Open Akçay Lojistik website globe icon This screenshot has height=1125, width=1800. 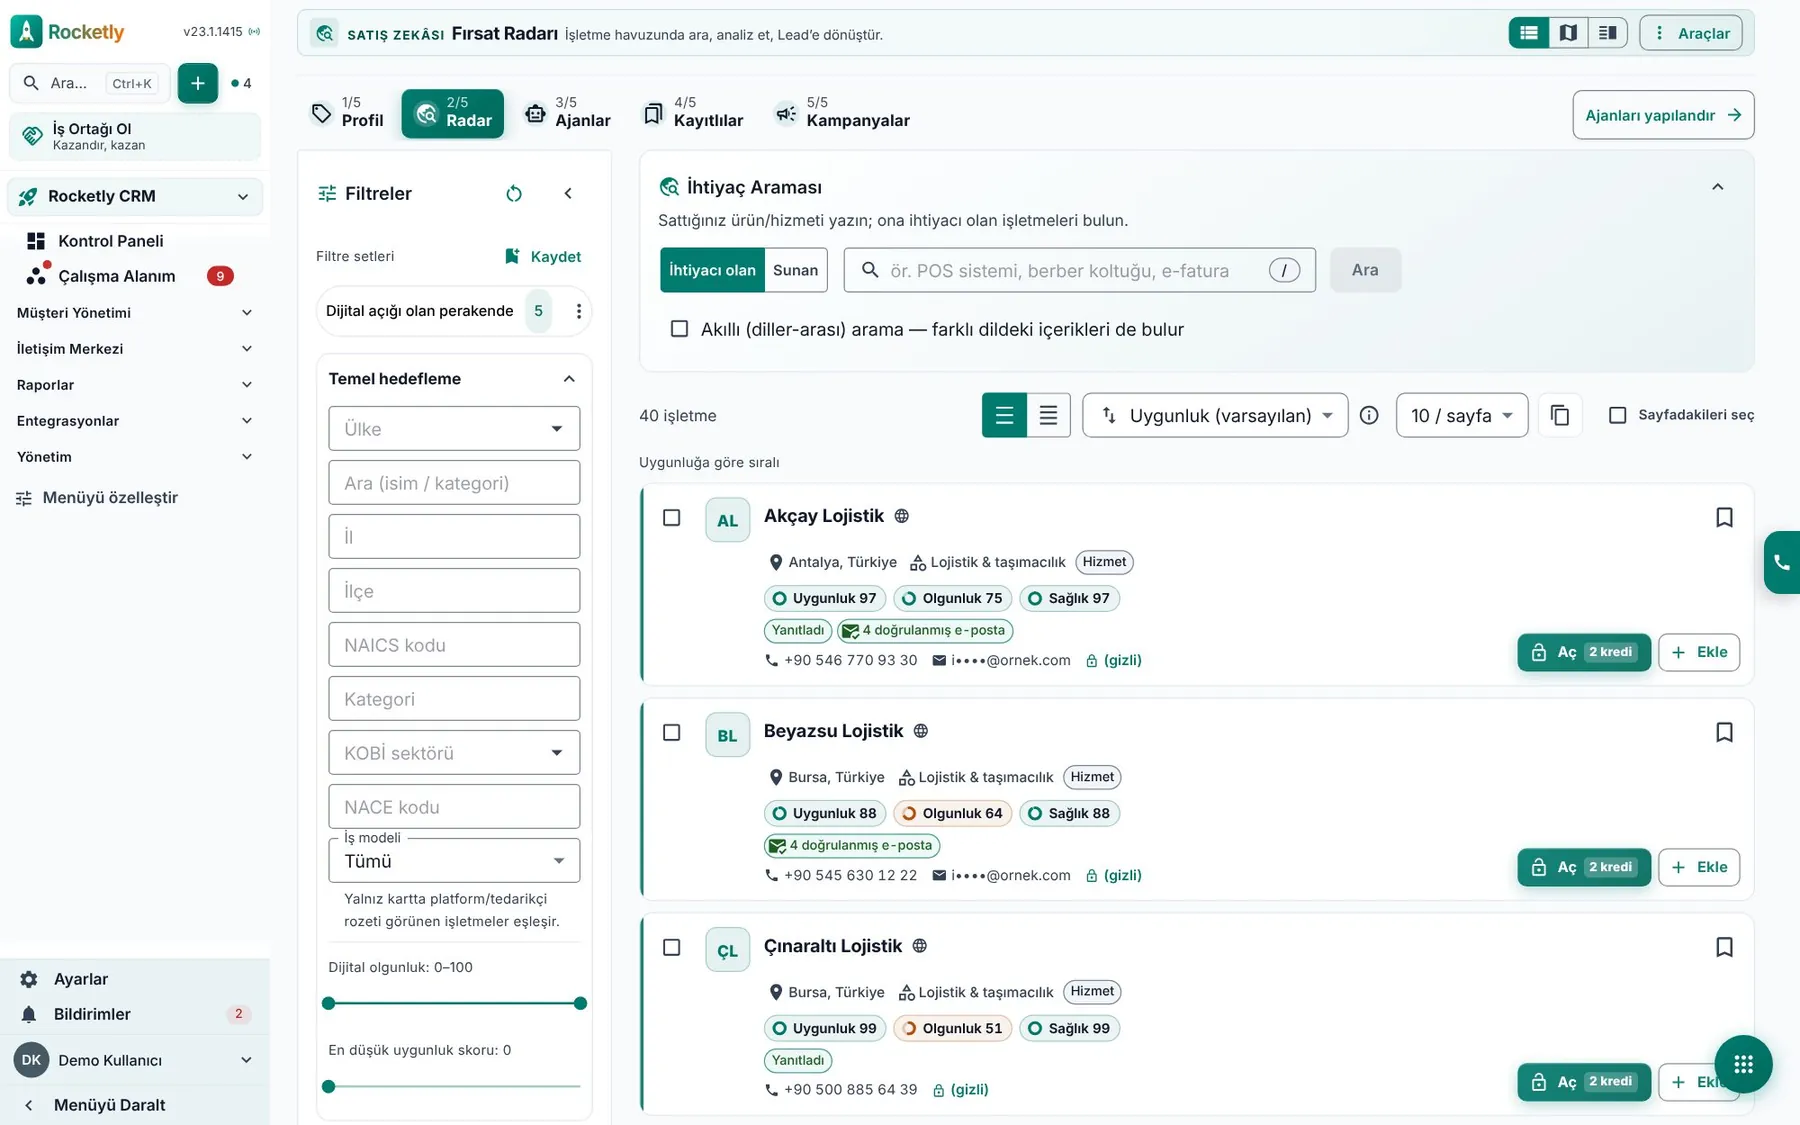[x=901, y=516]
